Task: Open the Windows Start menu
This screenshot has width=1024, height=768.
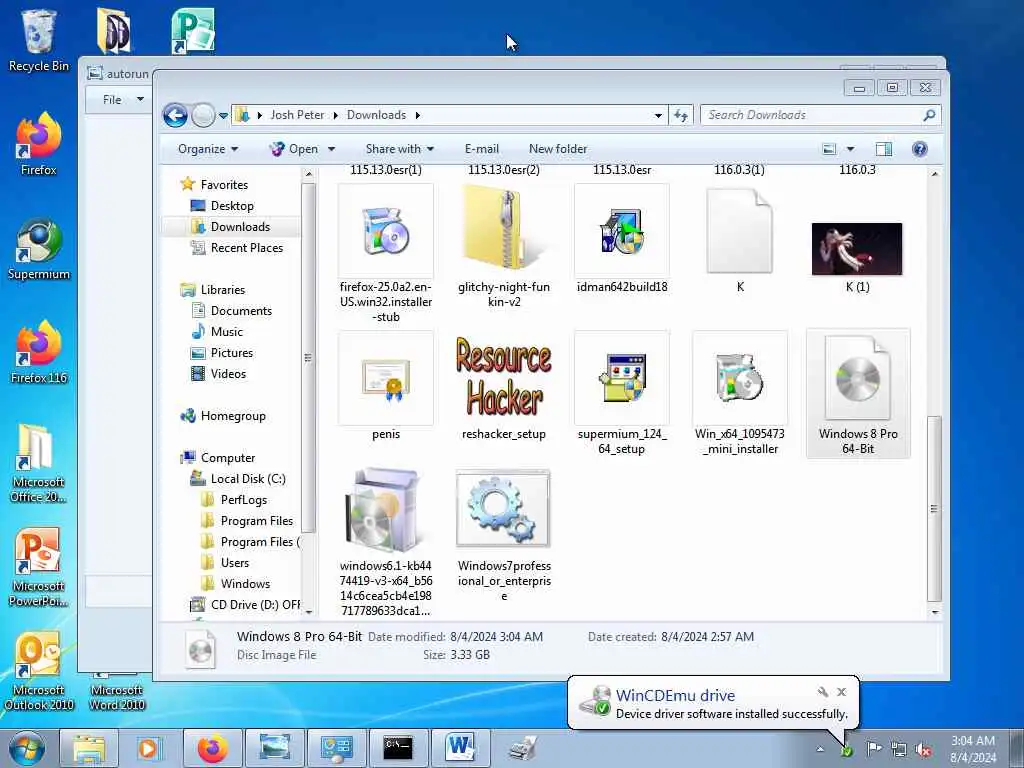Action: click(x=27, y=748)
